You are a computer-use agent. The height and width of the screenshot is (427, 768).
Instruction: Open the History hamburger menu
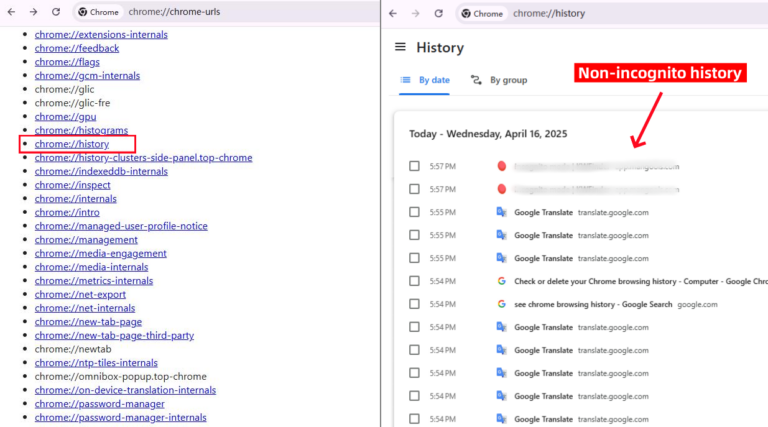coord(400,47)
